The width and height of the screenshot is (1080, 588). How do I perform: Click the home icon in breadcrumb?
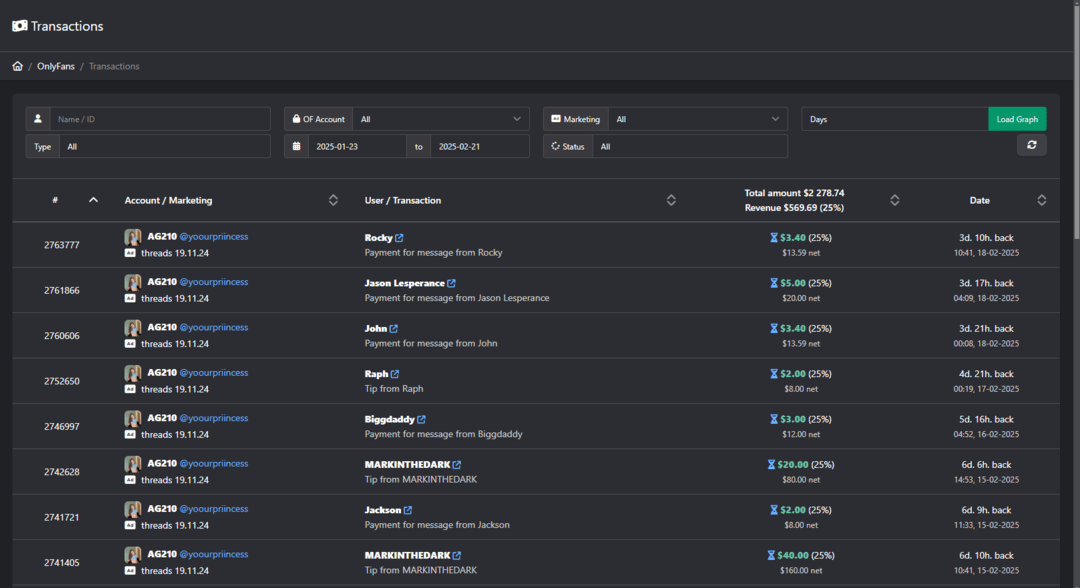(17, 66)
